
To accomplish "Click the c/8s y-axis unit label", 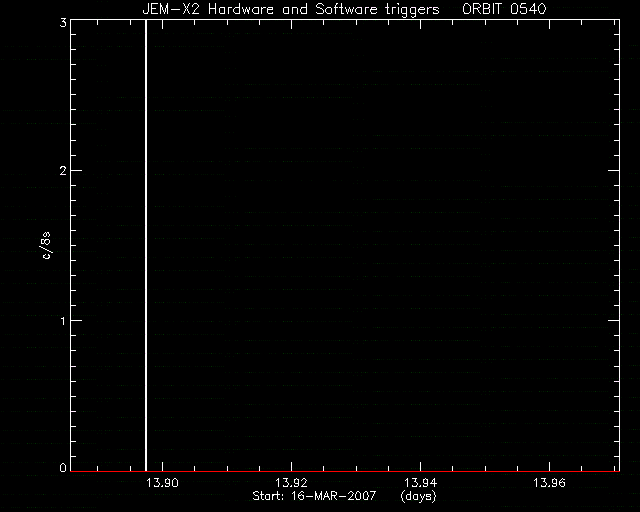I will (x=46, y=245).
